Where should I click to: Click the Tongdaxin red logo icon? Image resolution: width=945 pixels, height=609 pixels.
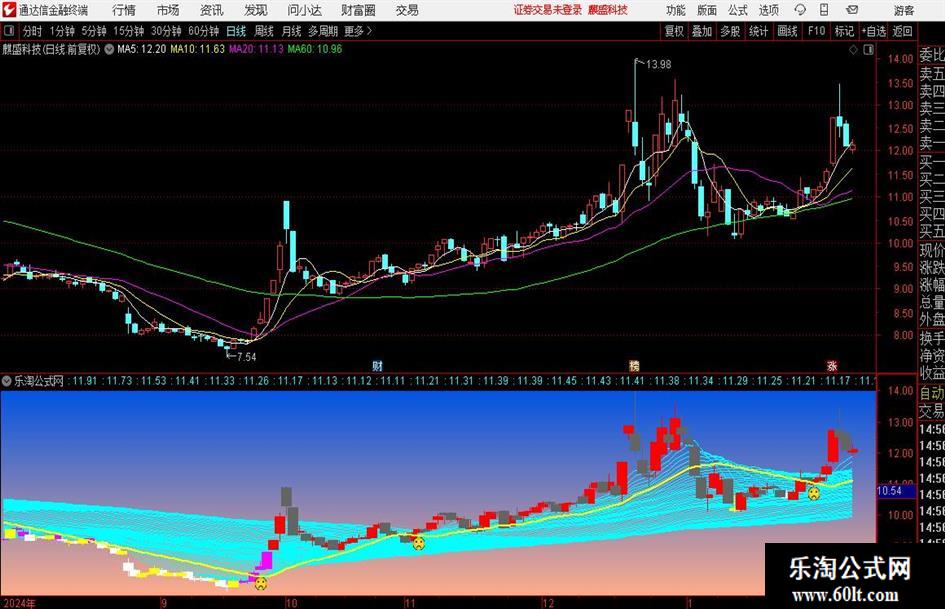coord(9,10)
